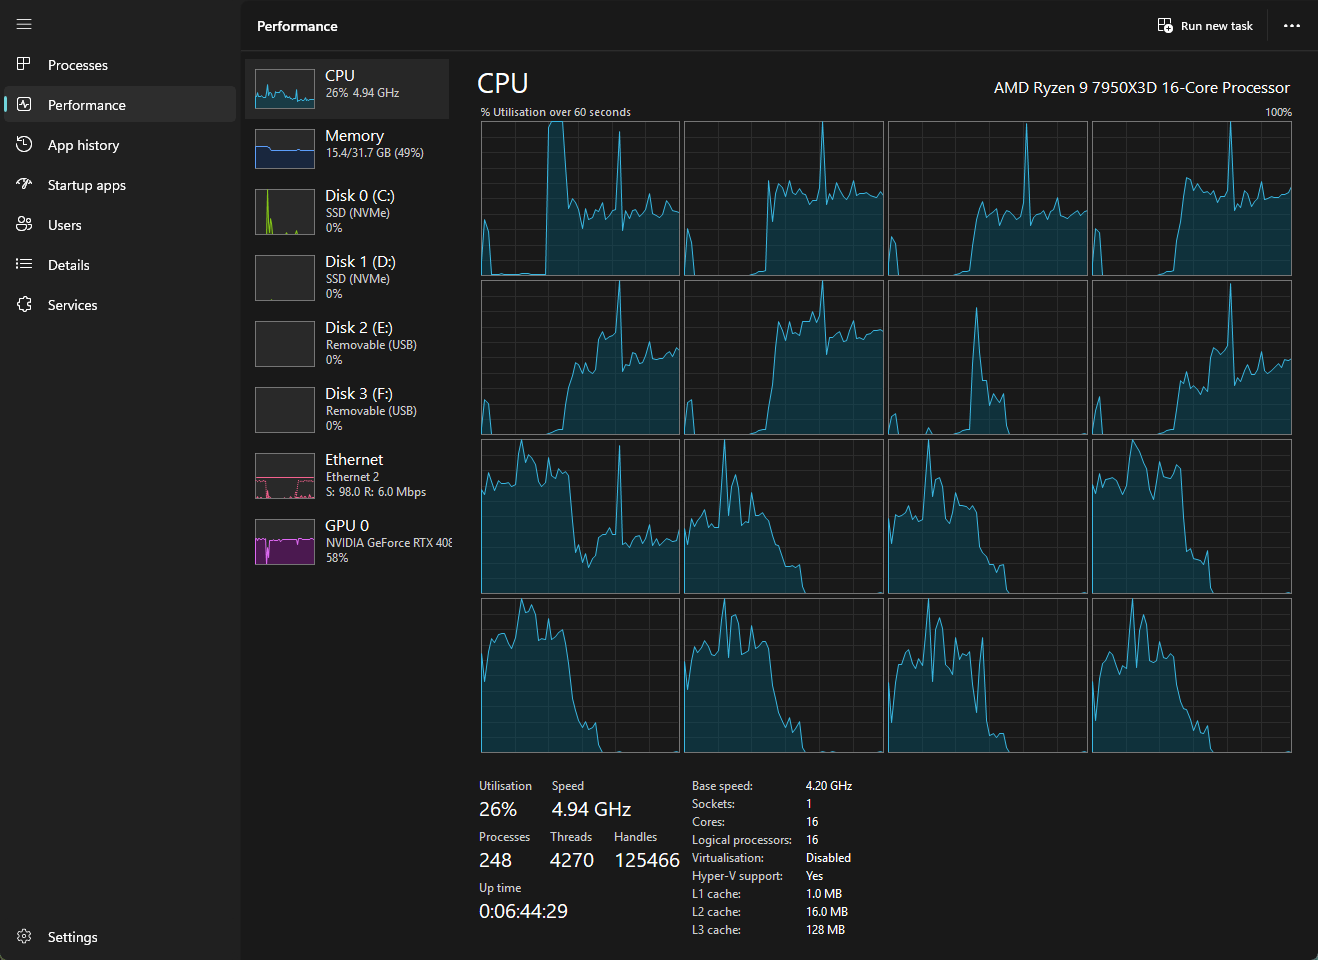Select the Startup apps gauge icon
The image size is (1318, 960).
coord(24,185)
